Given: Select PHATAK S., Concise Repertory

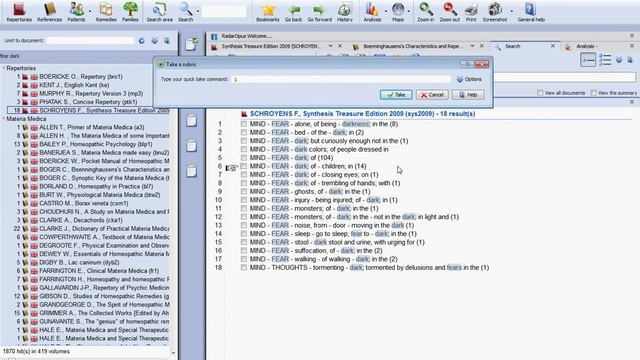Looking at the screenshot, I should 88,102.
